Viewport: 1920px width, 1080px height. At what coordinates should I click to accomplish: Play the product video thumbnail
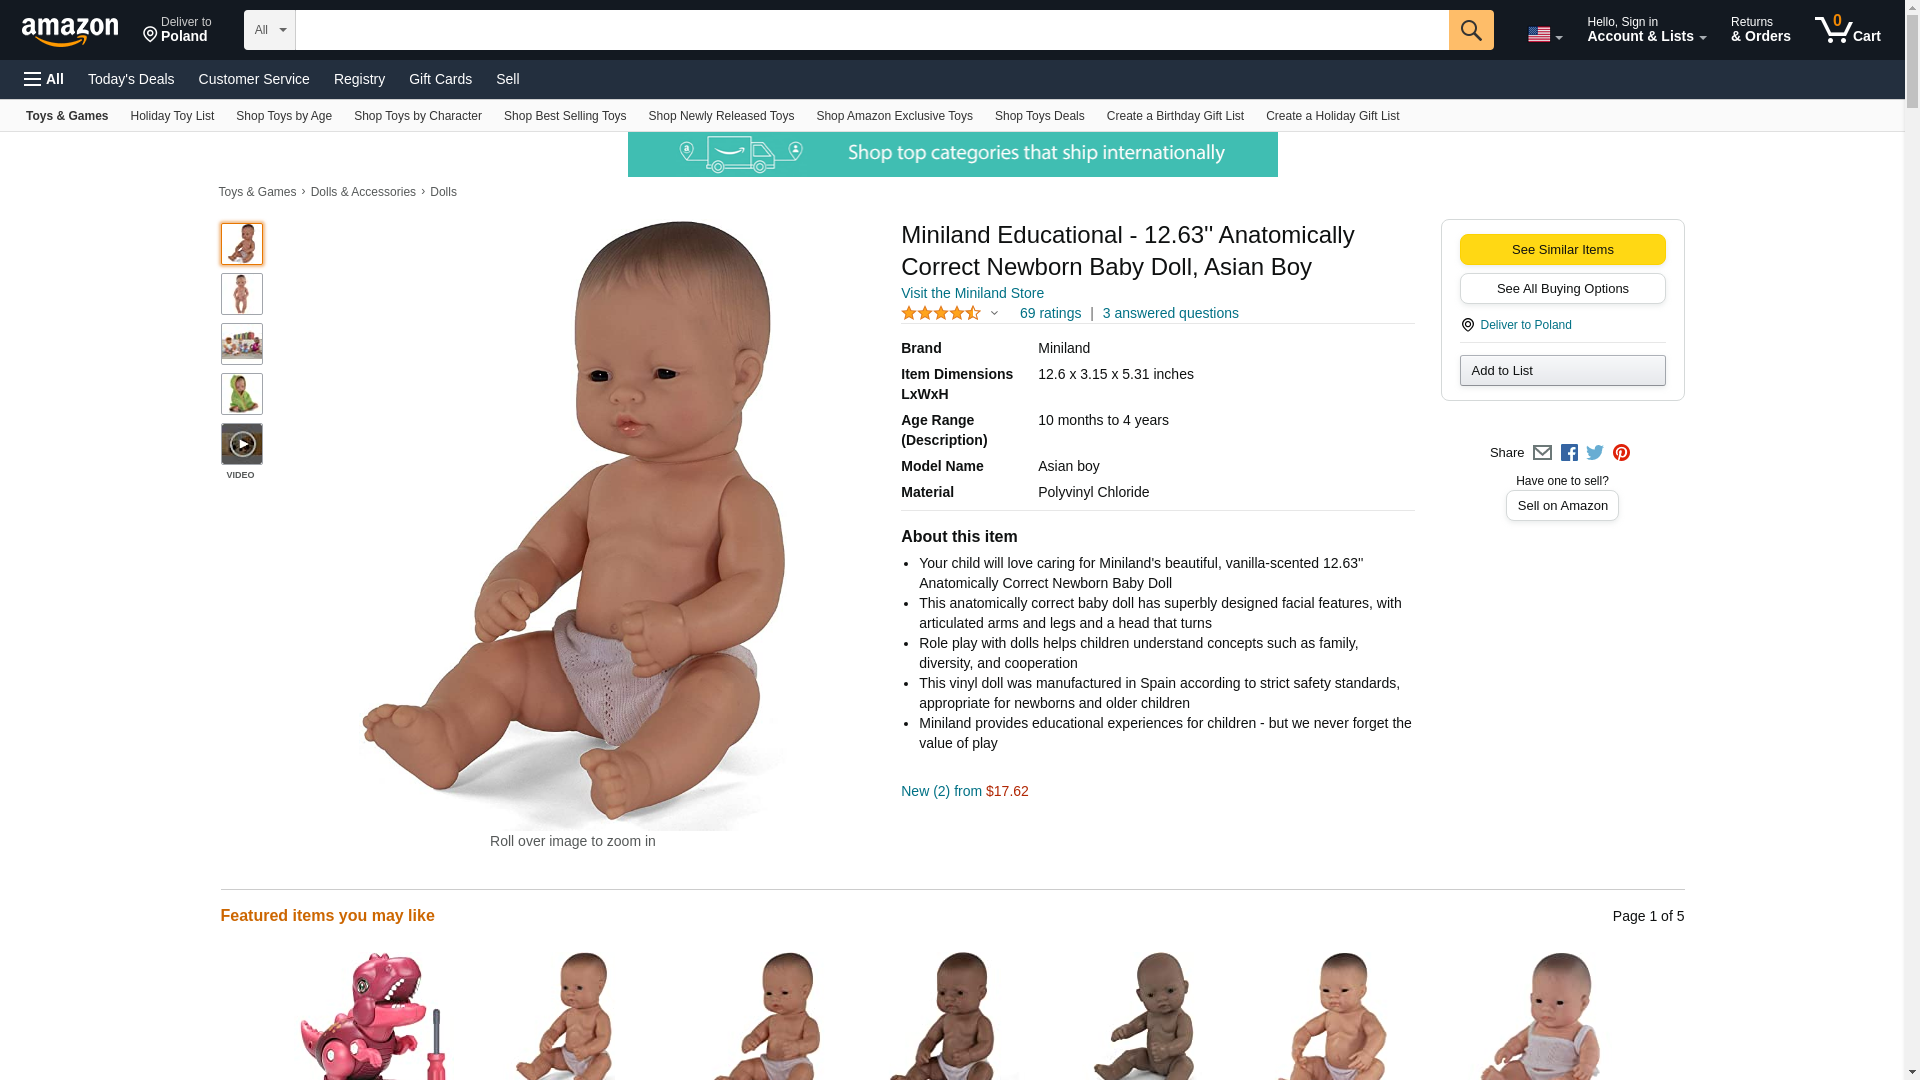coord(241,444)
